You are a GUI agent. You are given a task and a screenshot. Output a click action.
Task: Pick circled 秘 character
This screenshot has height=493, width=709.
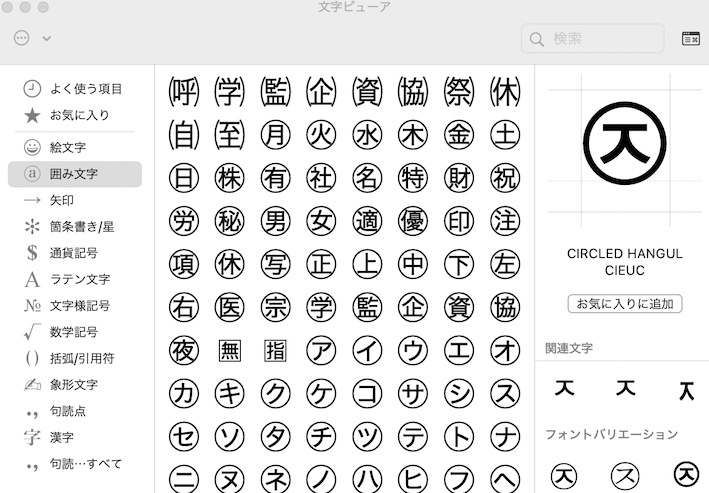pos(229,221)
